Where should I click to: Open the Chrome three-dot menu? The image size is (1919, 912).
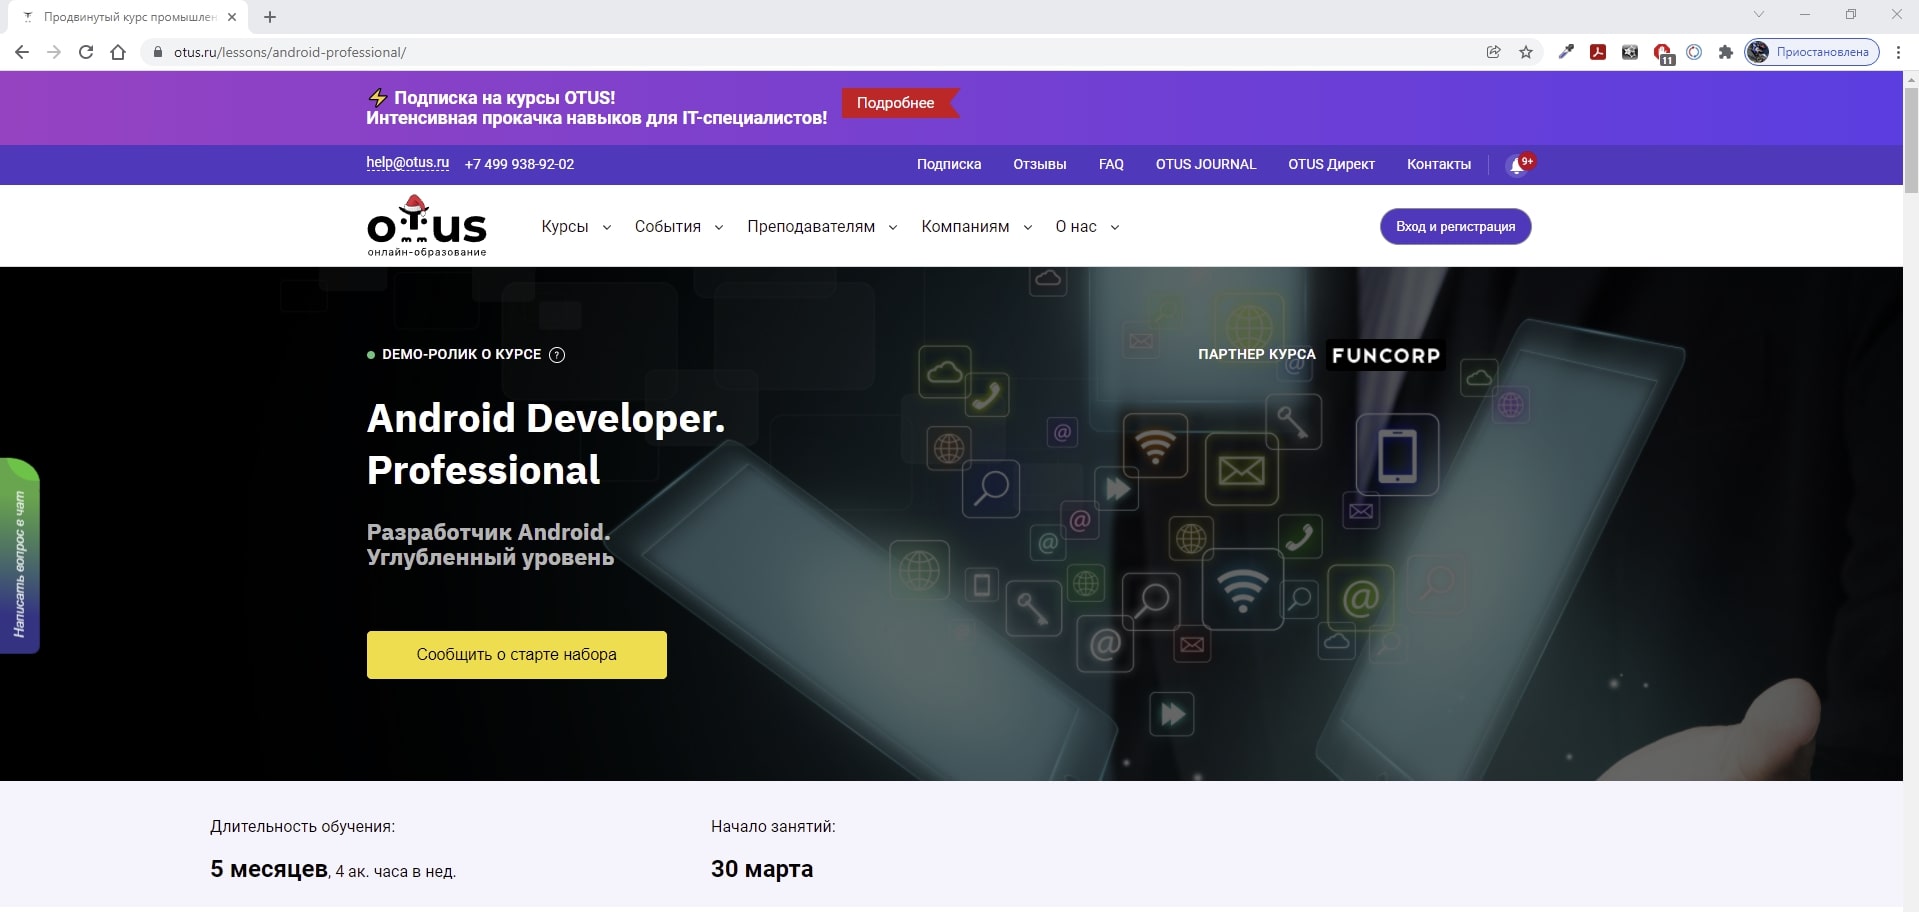coord(1898,52)
